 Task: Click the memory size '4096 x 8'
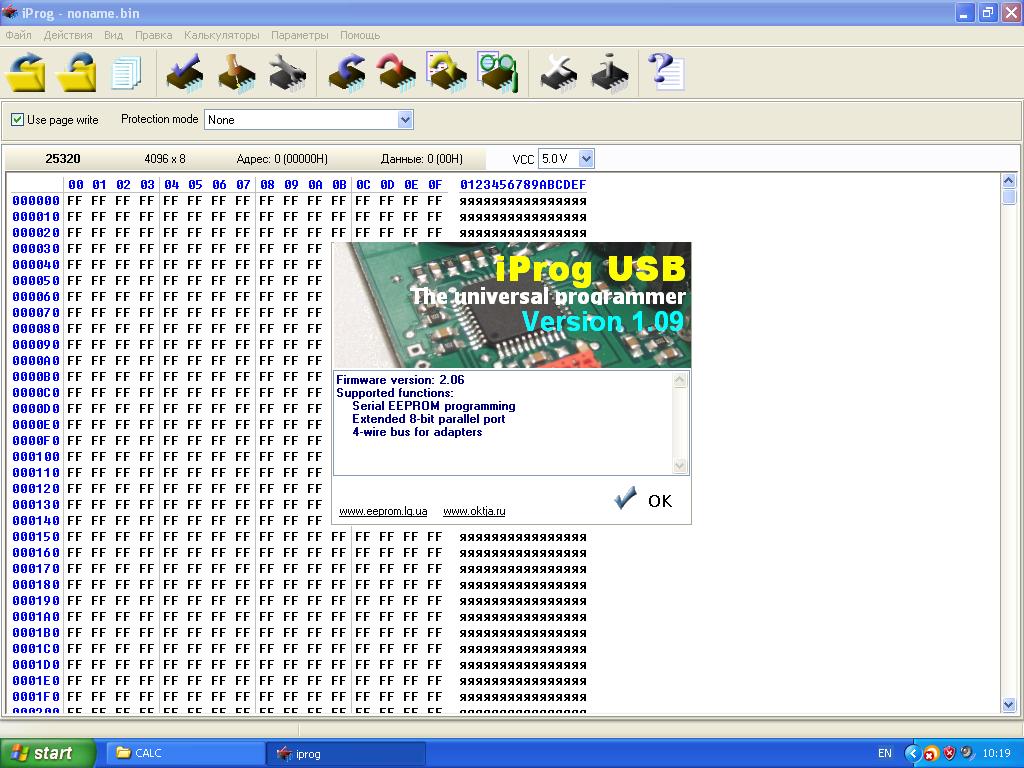point(165,159)
